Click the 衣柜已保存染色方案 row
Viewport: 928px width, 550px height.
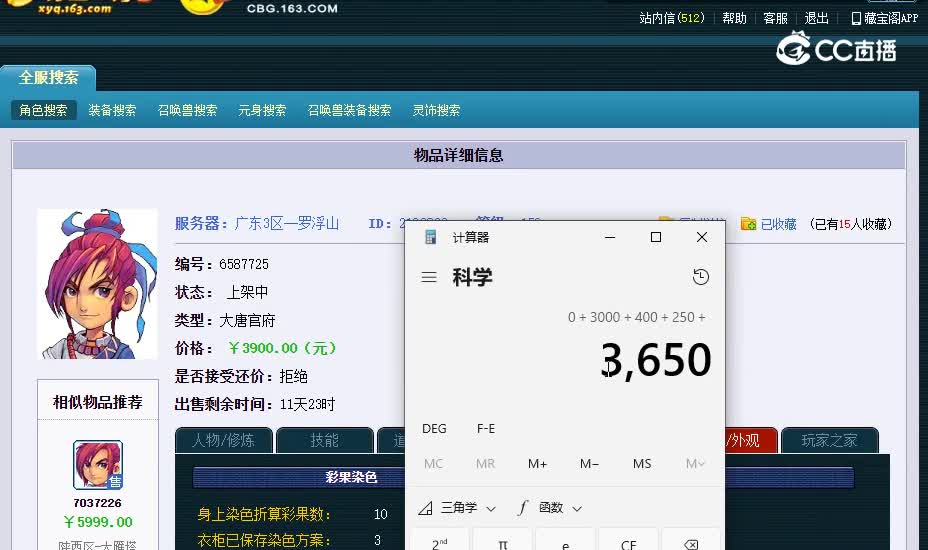click(290, 540)
